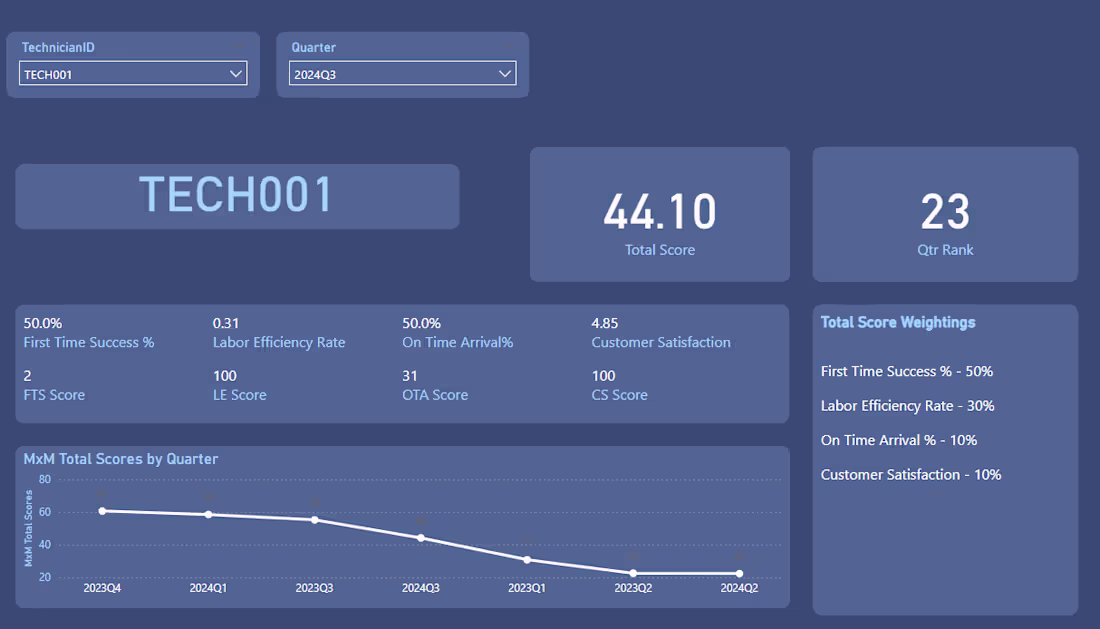Select the lowest point at 2024Q2
1100x629 pixels.
pos(738,574)
